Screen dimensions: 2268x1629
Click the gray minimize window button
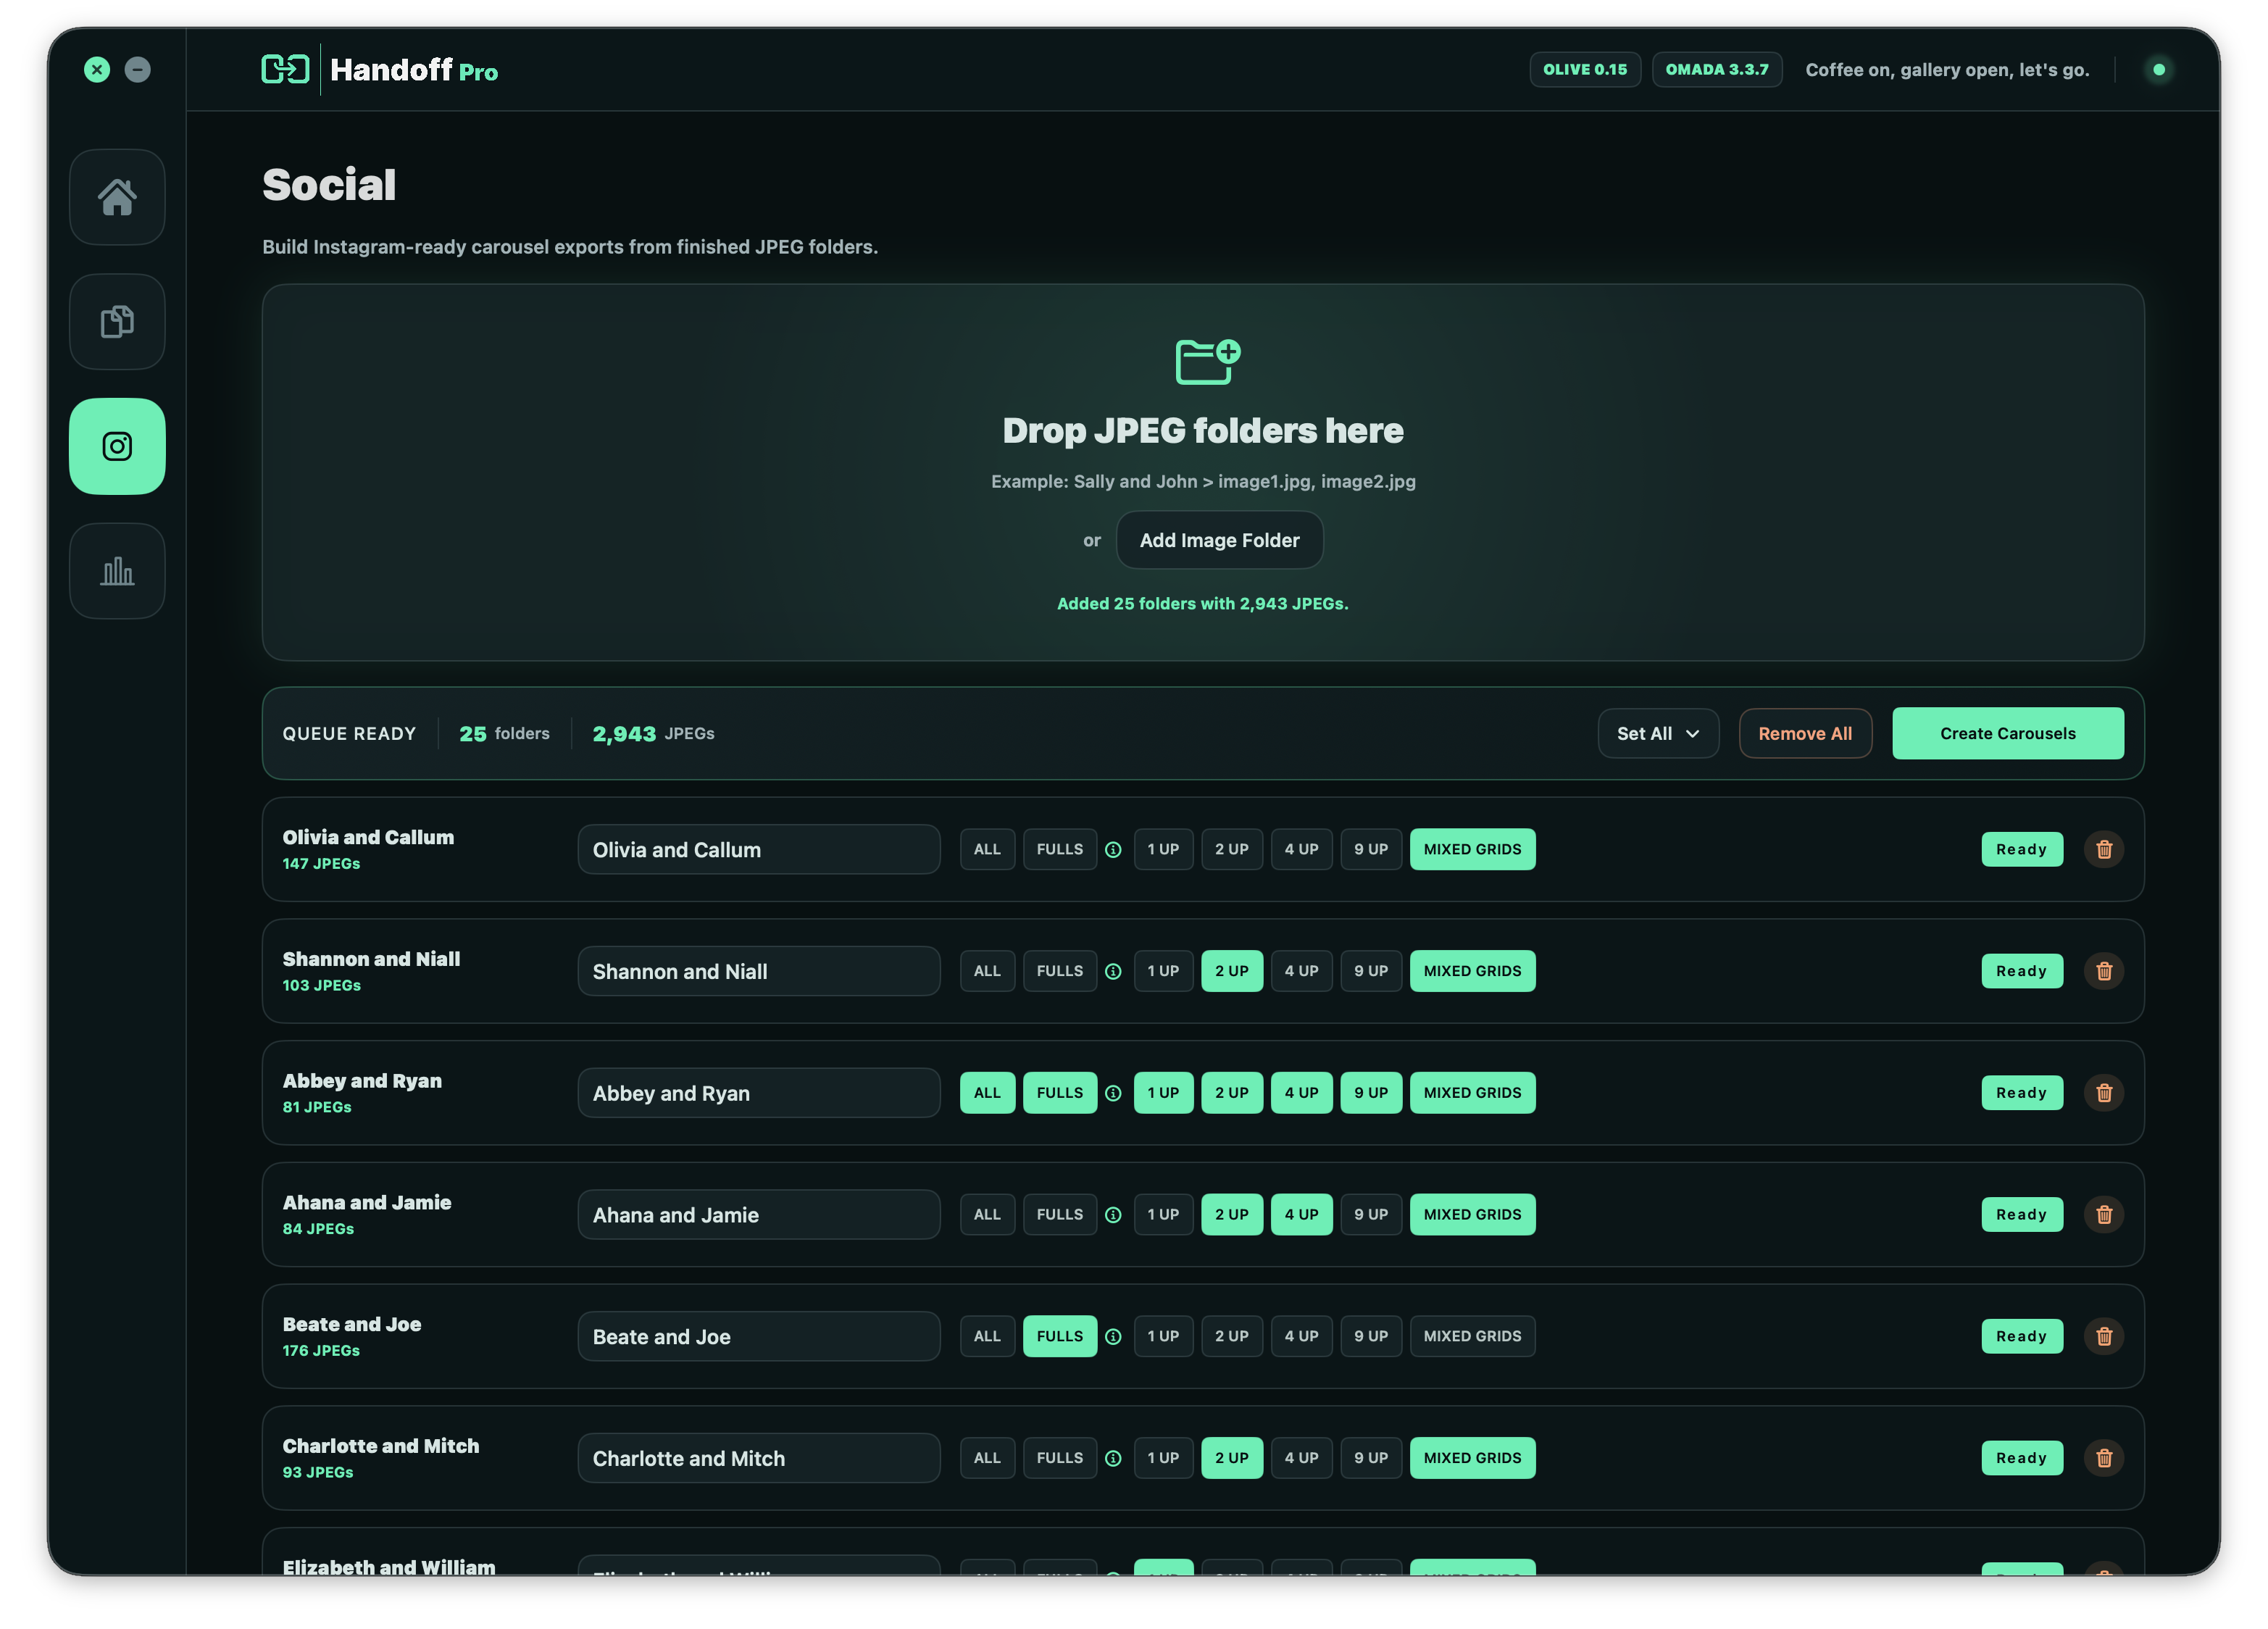pos(138,69)
